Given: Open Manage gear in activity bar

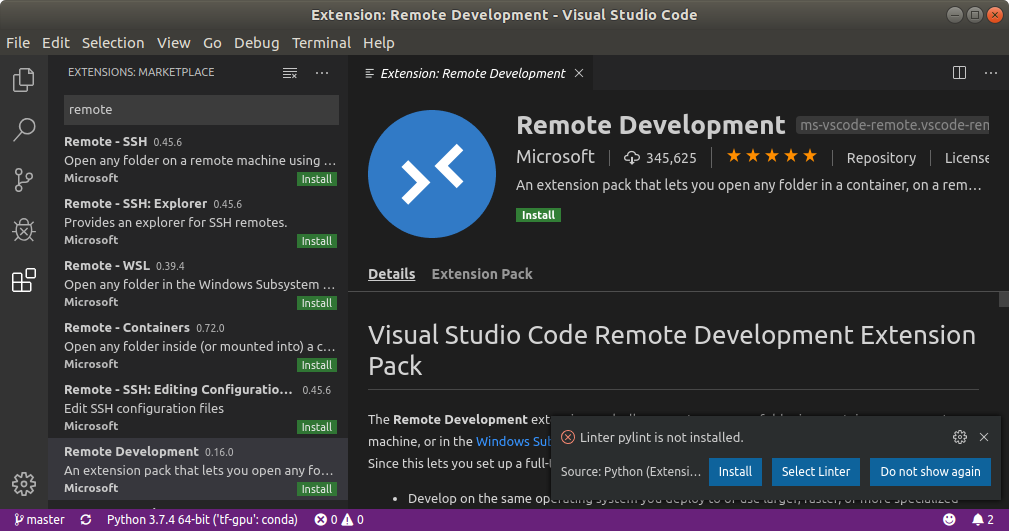Looking at the screenshot, I should pos(24,483).
